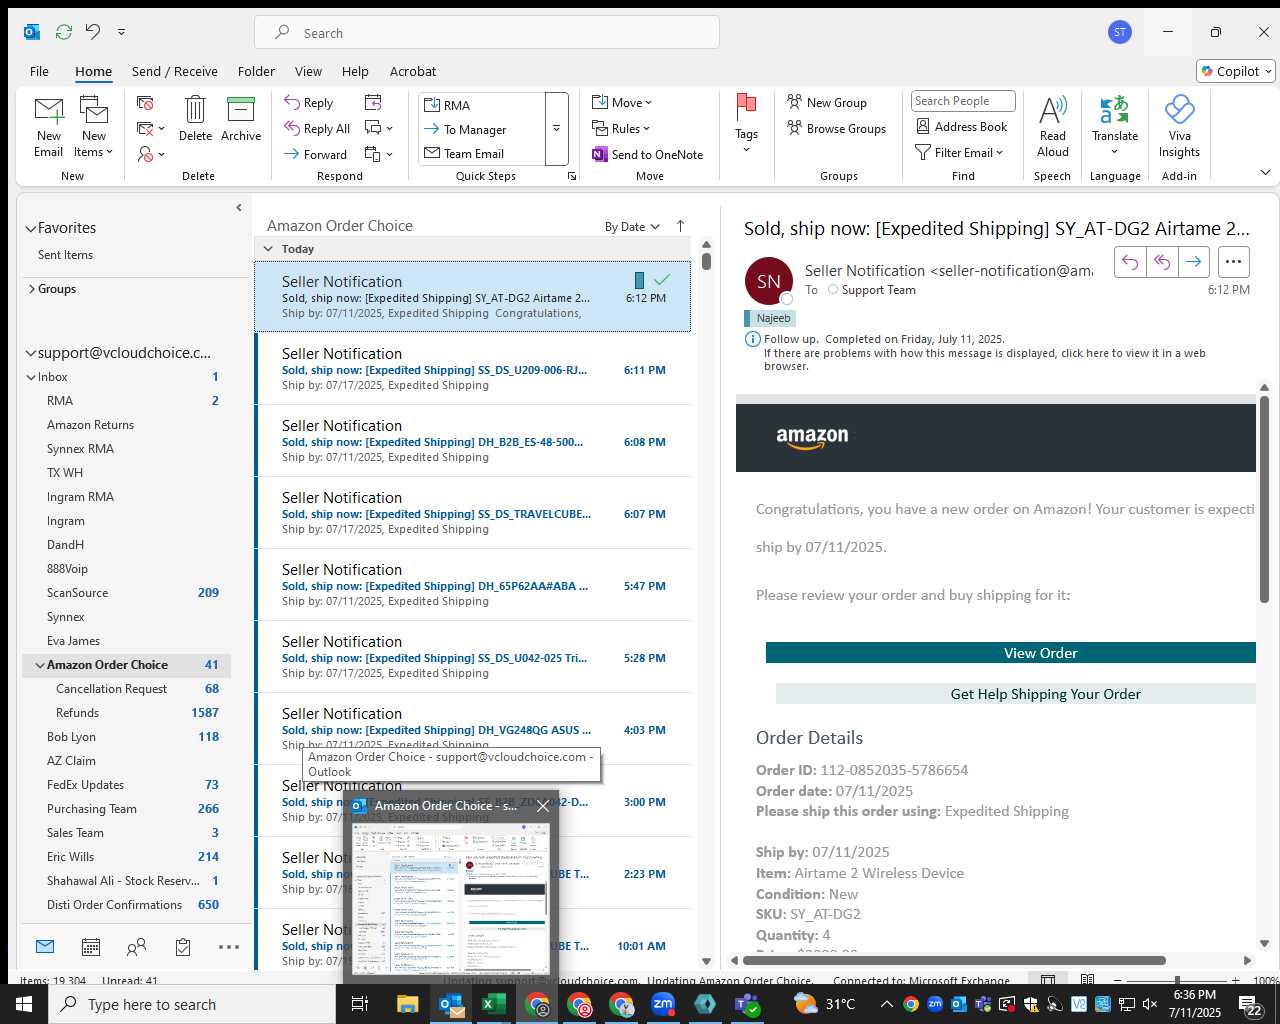Click the Outlook window preview thumbnail
Viewport: 1280px width, 1024px height.
tap(451, 897)
